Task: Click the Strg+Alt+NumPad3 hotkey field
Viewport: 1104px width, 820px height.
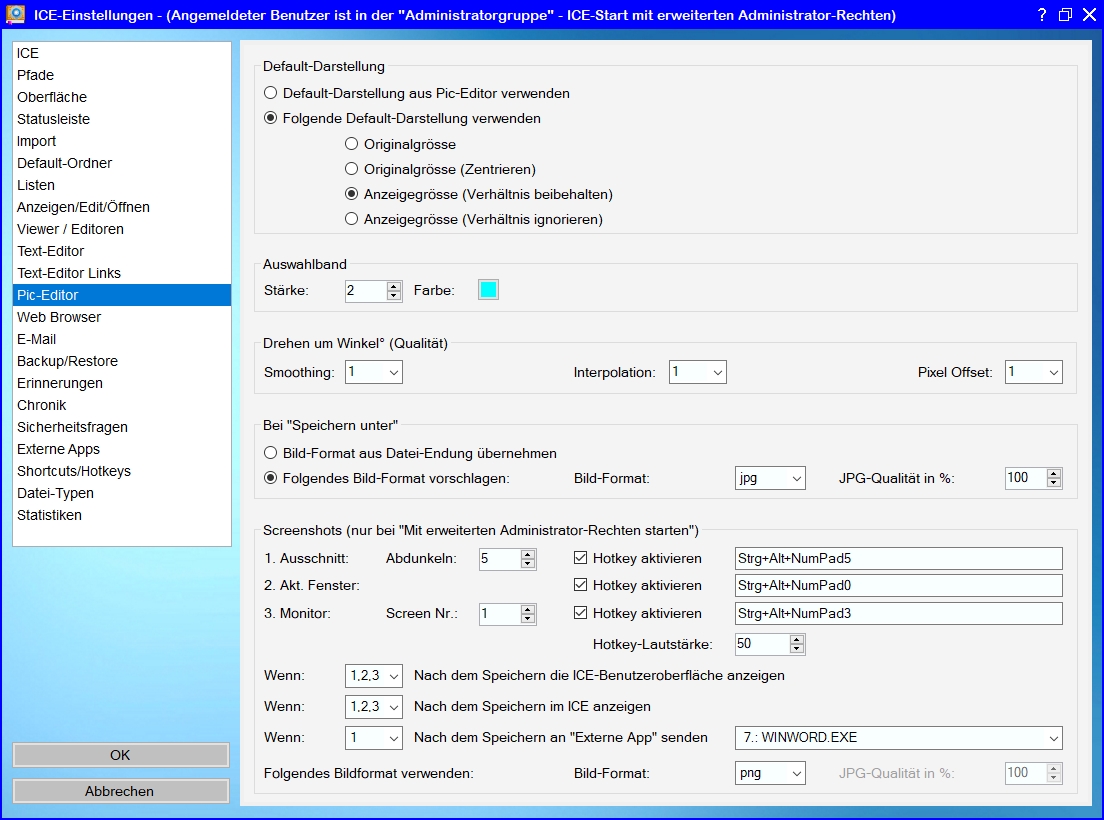Action: [x=898, y=614]
